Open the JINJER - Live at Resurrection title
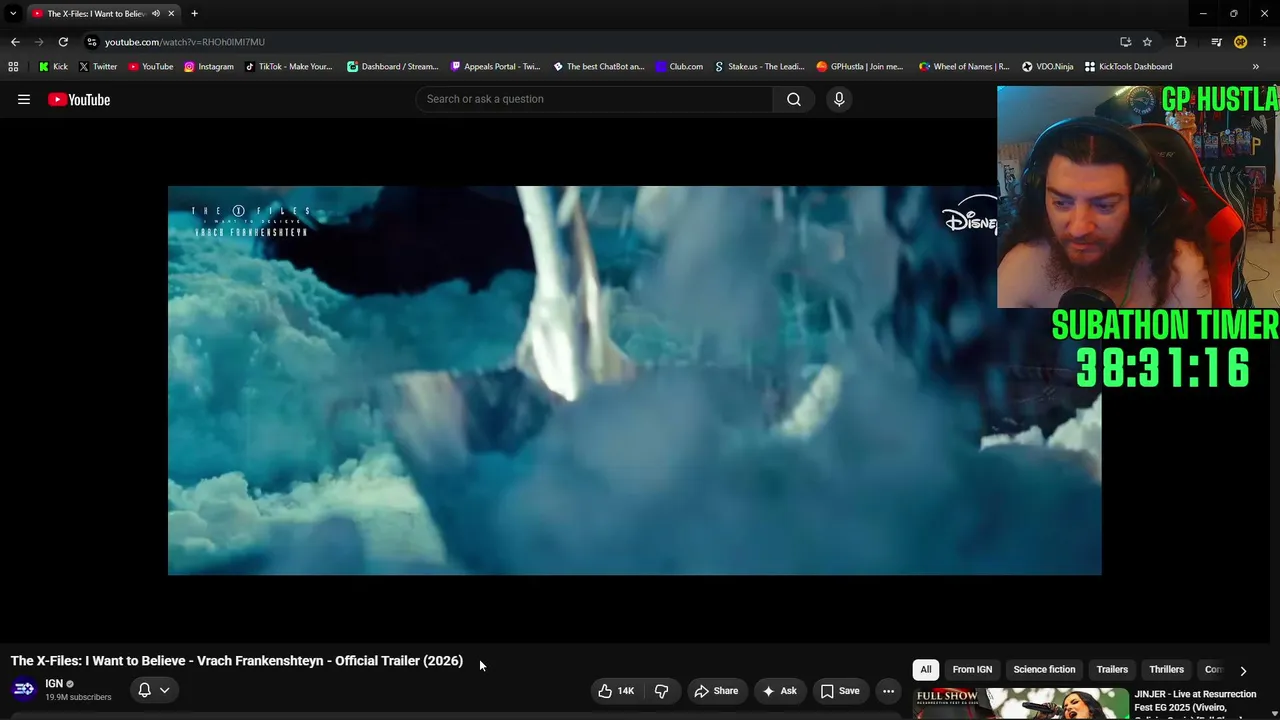The height and width of the screenshot is (720, 1280). (1195, 702)
